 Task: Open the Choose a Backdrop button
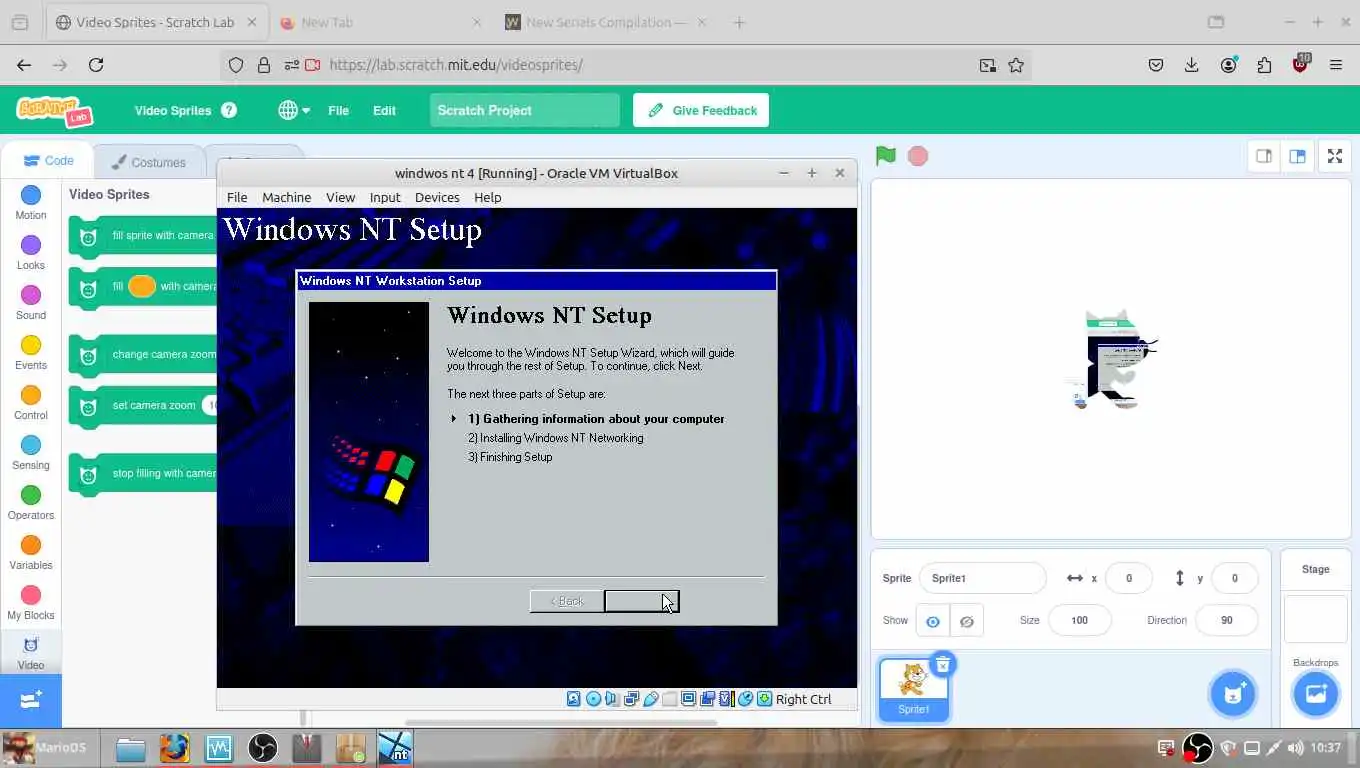pos(1315,694)
